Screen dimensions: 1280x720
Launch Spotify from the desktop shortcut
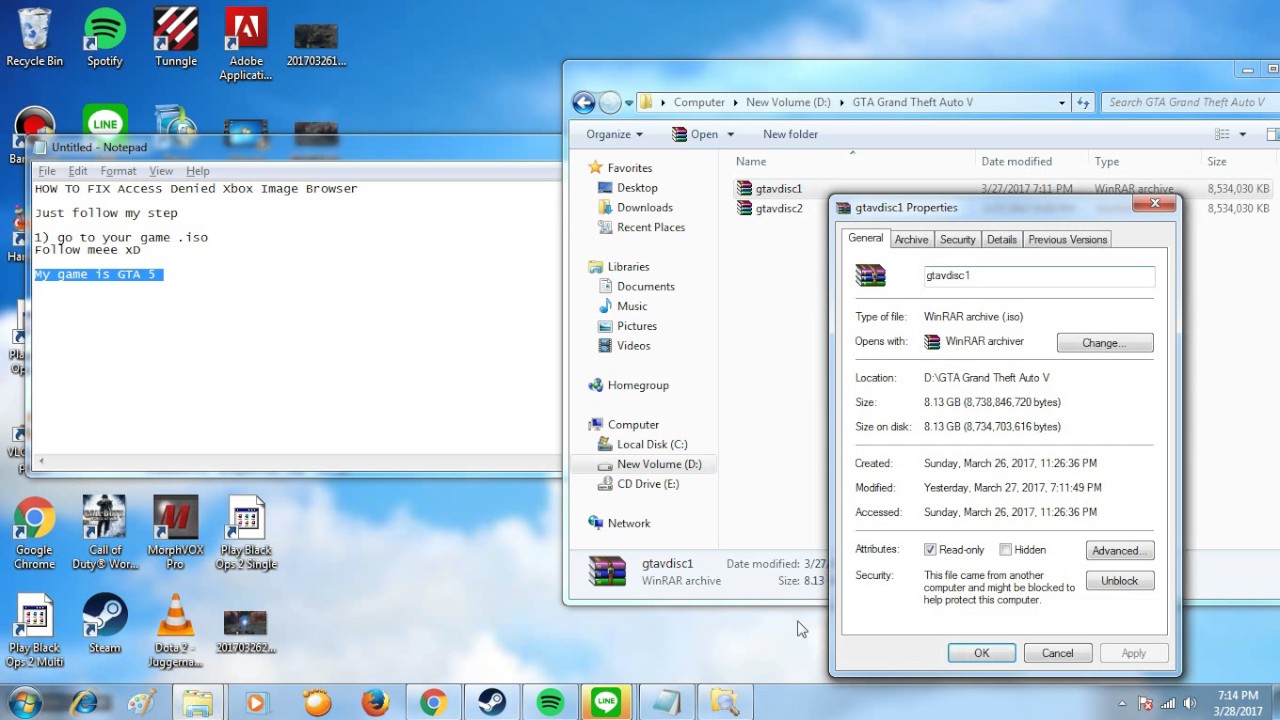point(105,38)
